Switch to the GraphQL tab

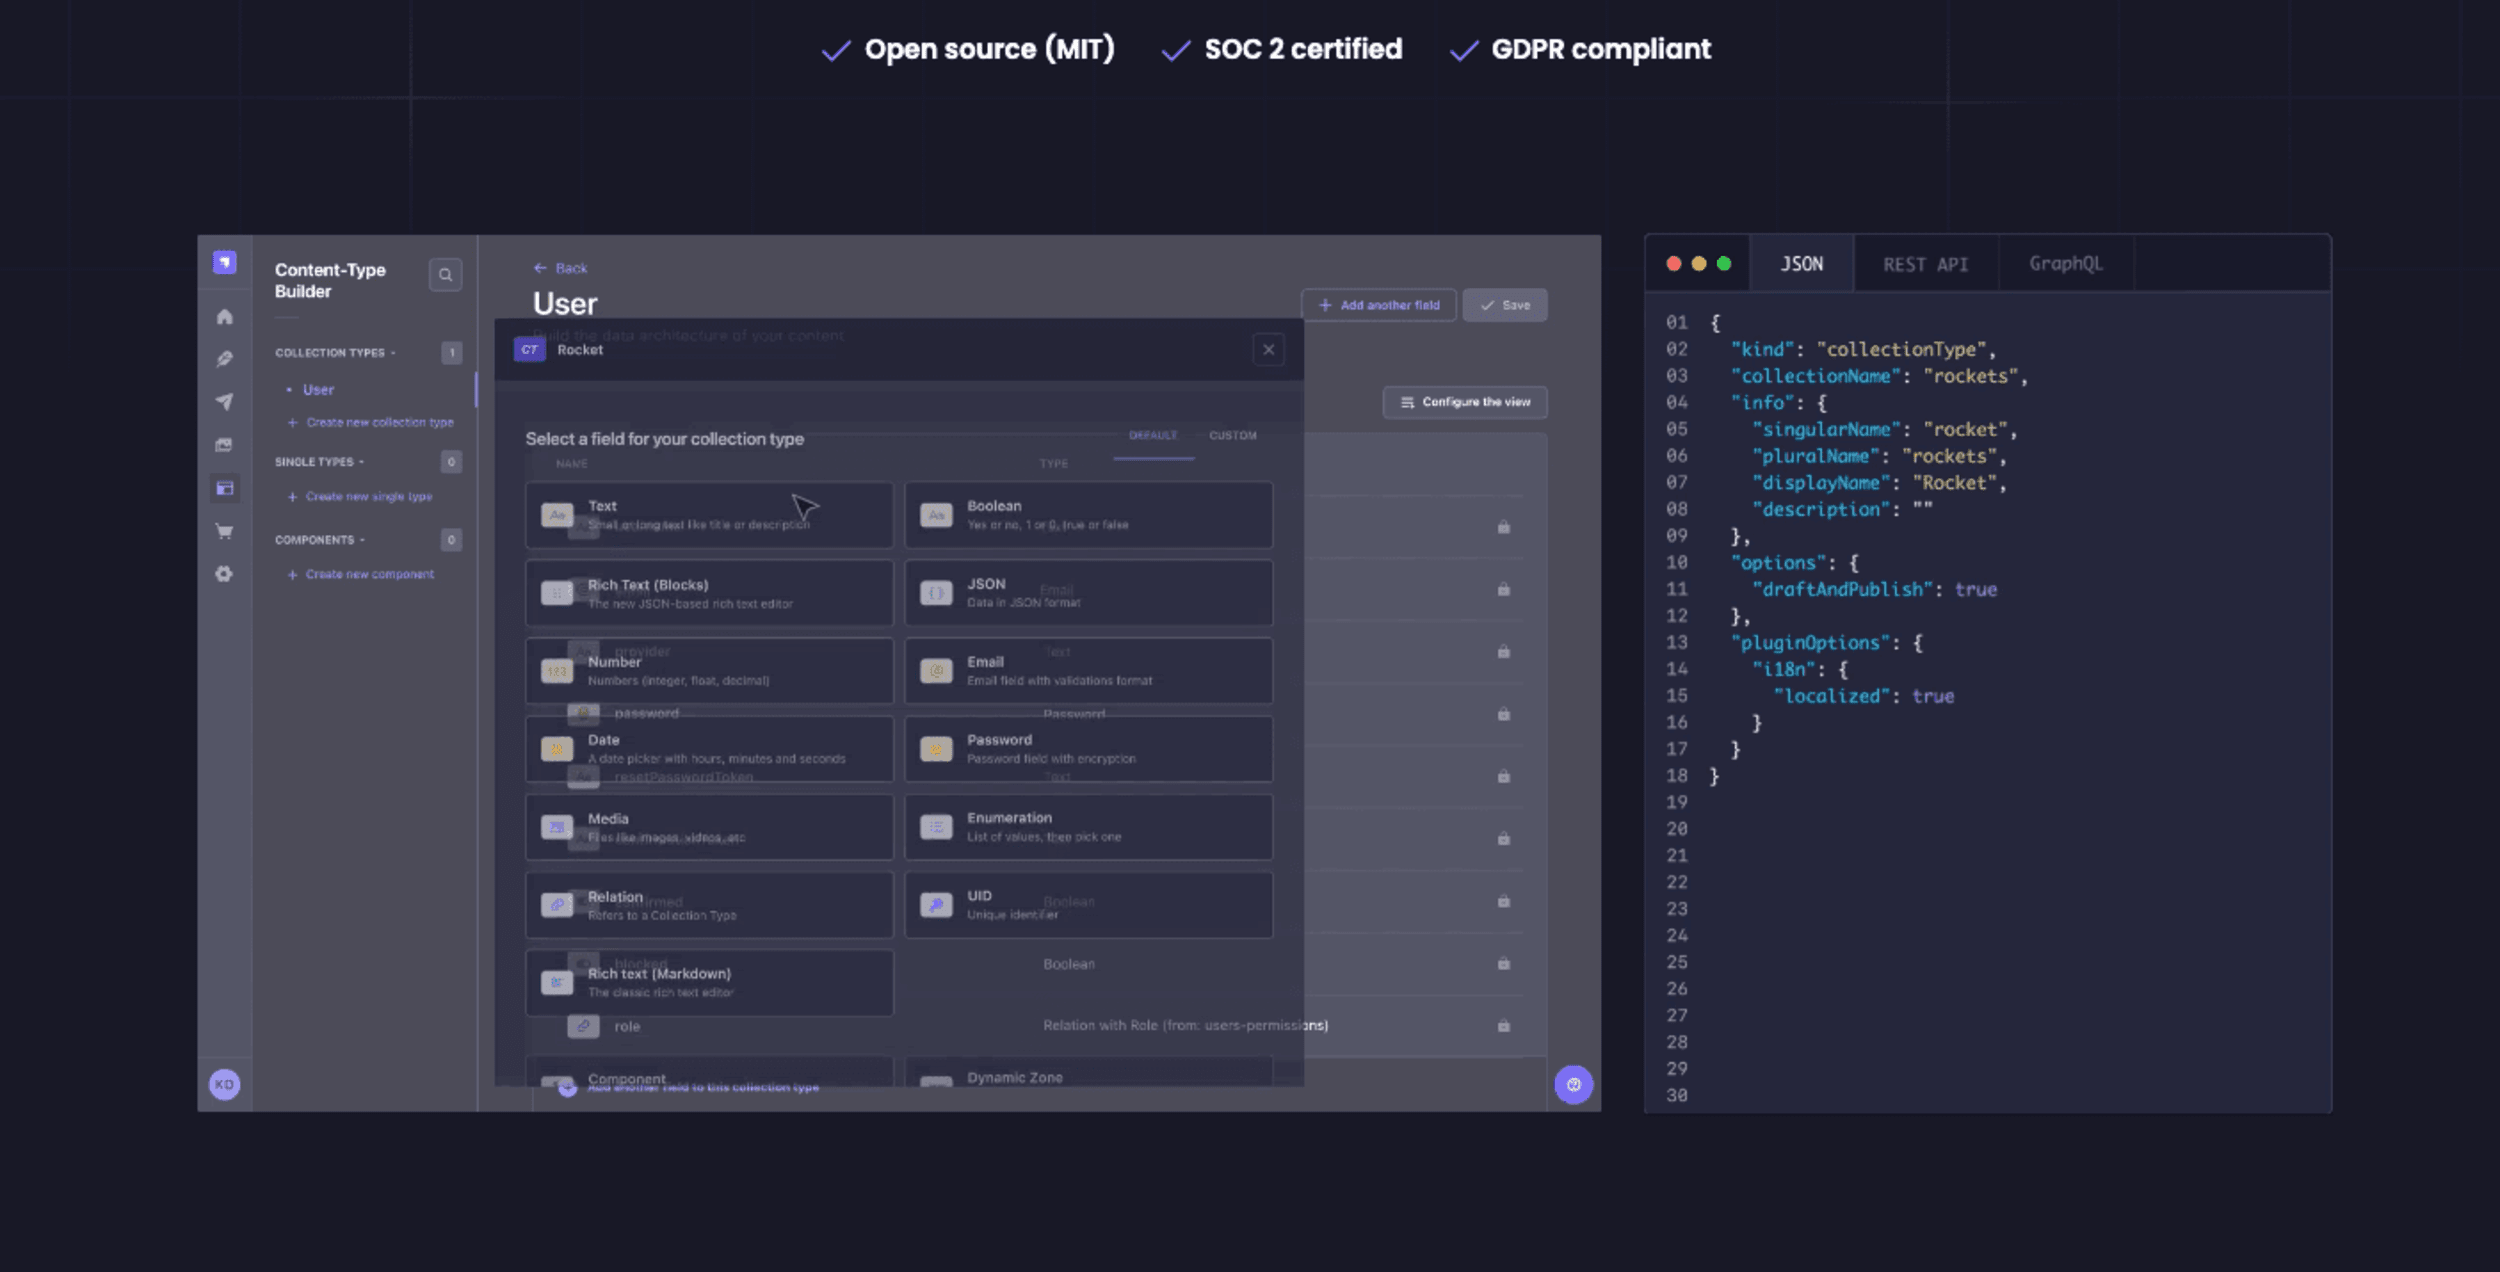2065,264
